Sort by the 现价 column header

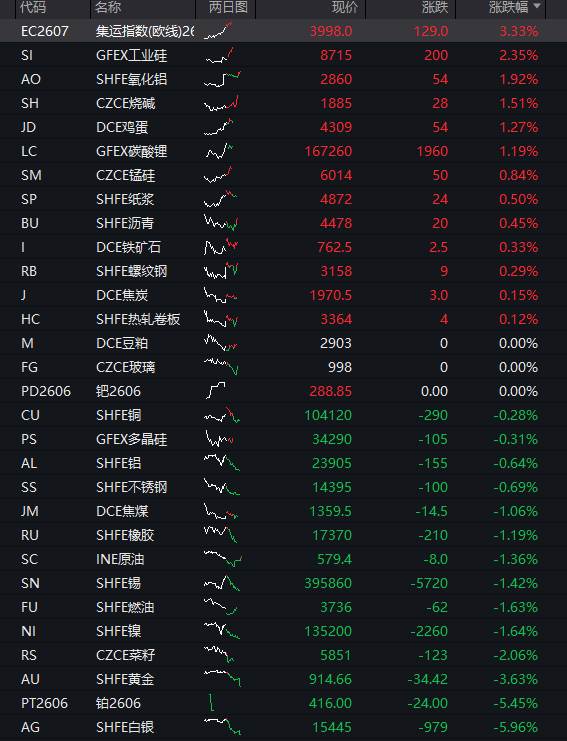tap(344, 7)
